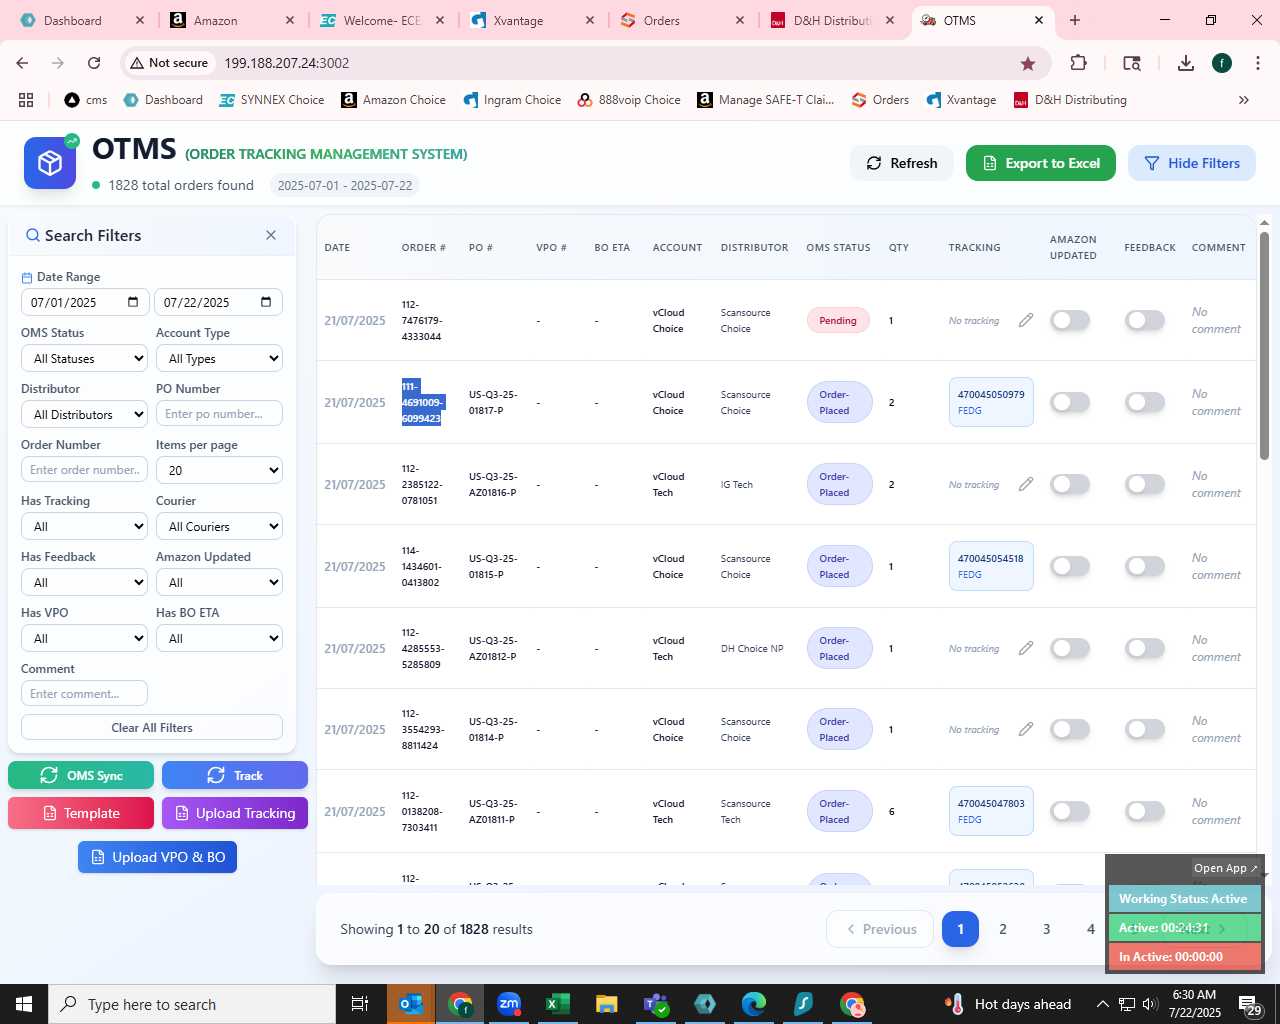This screenshot has height=1024, width=1280.
Task: Reload the page with the browser refresh icon
Action: pos(94,63)
